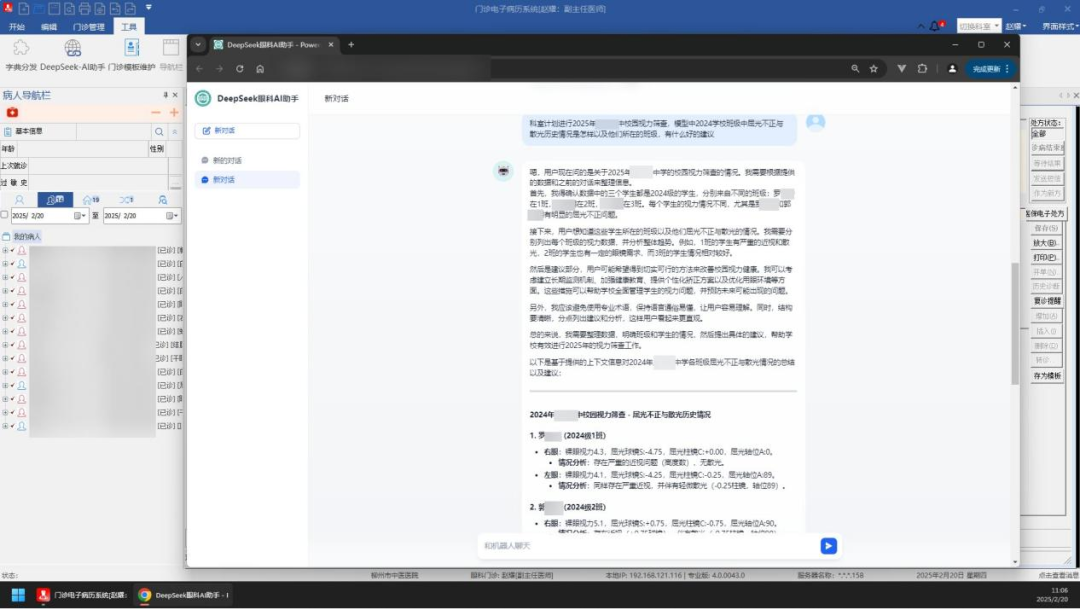
Task: Click the orange minus icon in 病人导航栏
Action: (x=156, y=112)
